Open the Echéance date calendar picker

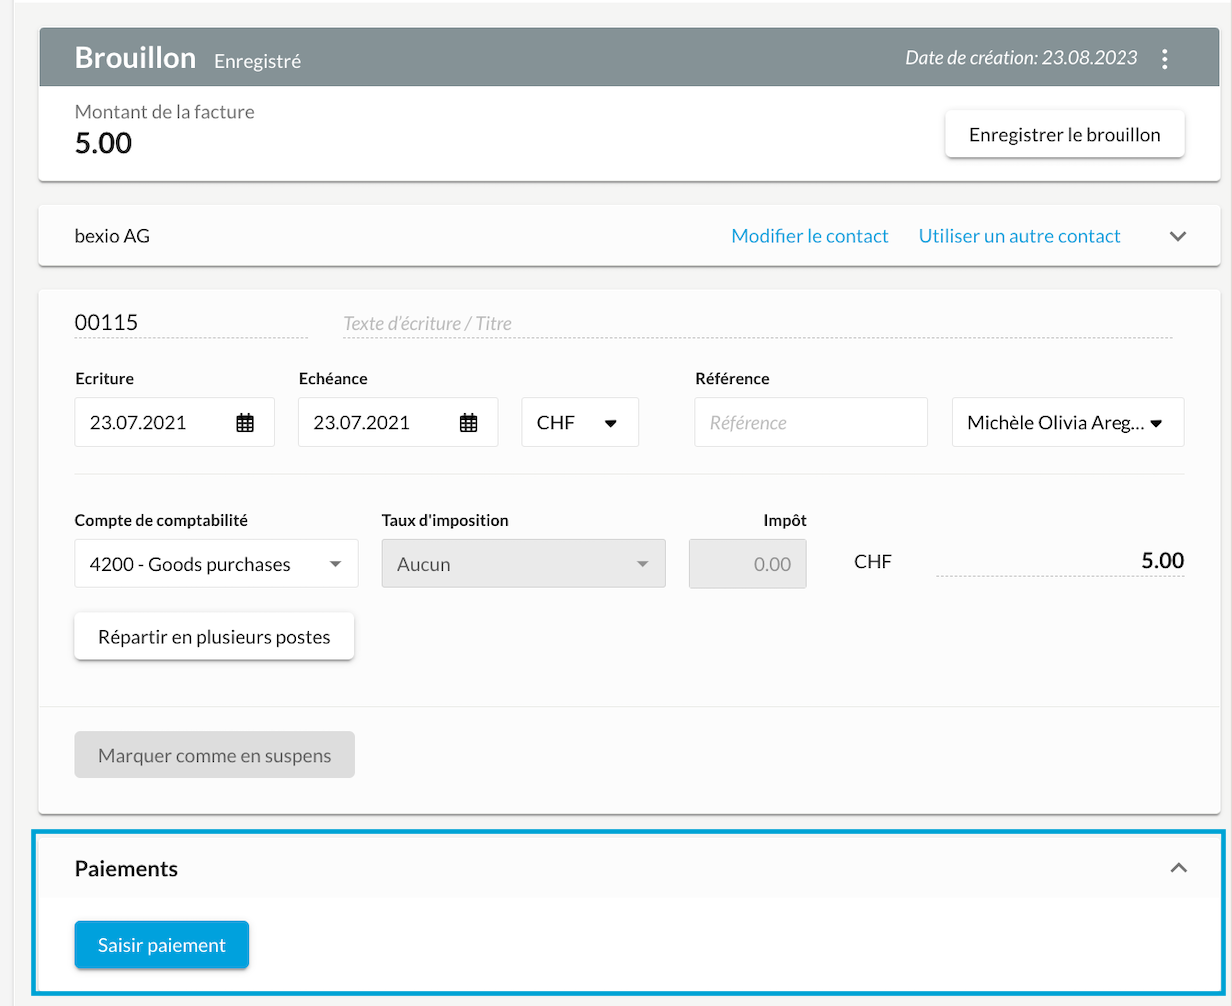(468, 423)
